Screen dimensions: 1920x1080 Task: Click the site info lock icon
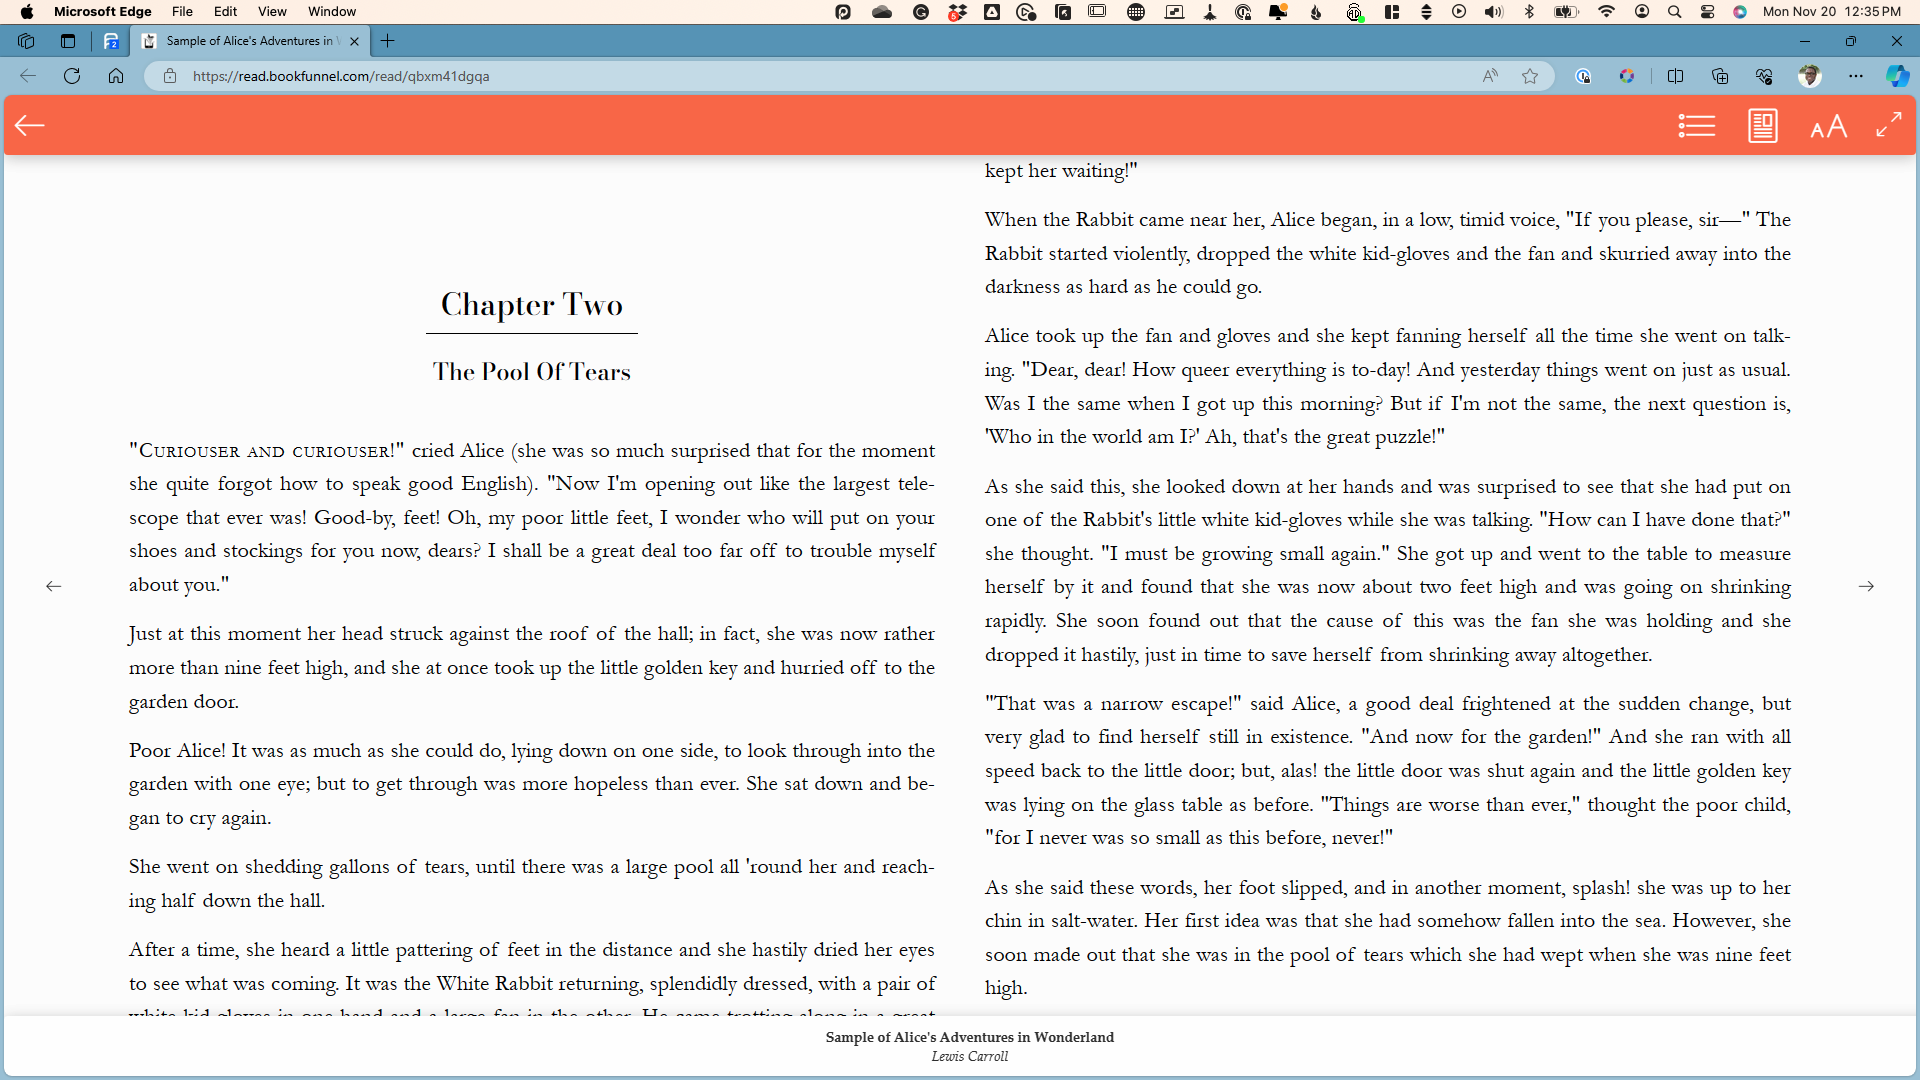click(x=169, y=76)
